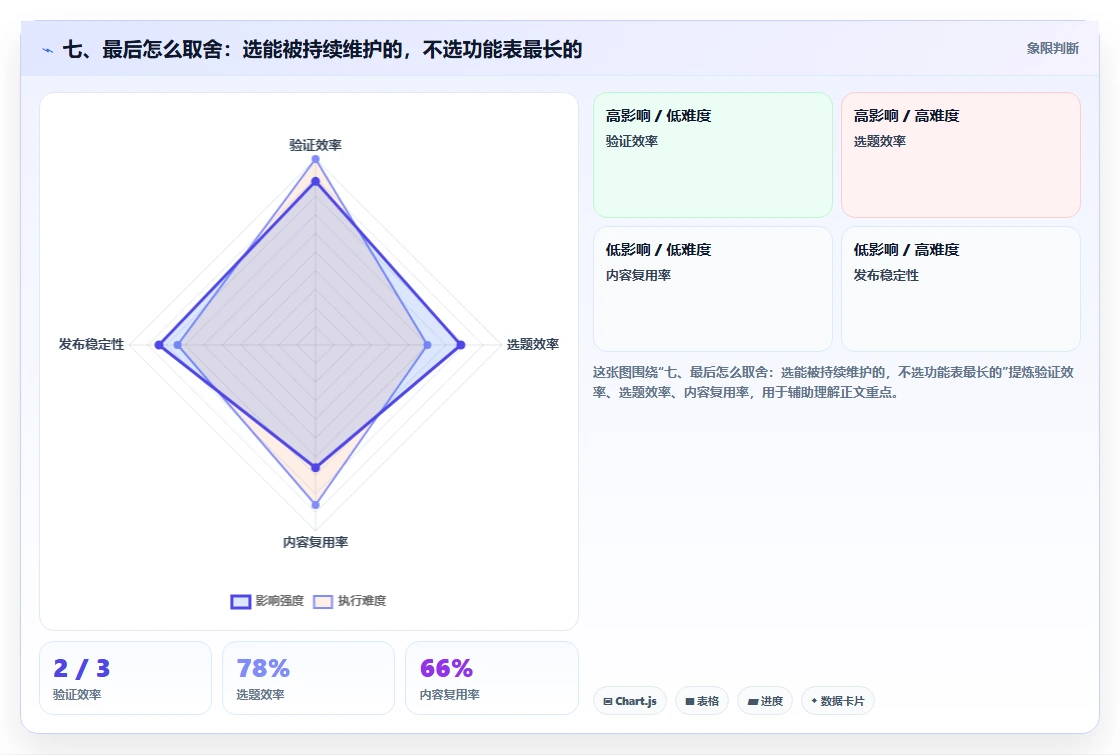Click the lightning icon beside the section title
Viewport: 1120px width, 755px height.
click(48, 50)
